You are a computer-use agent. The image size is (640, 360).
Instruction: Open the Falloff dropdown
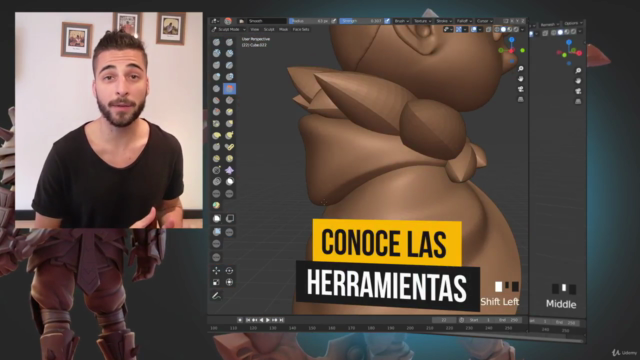click(464, 21)
